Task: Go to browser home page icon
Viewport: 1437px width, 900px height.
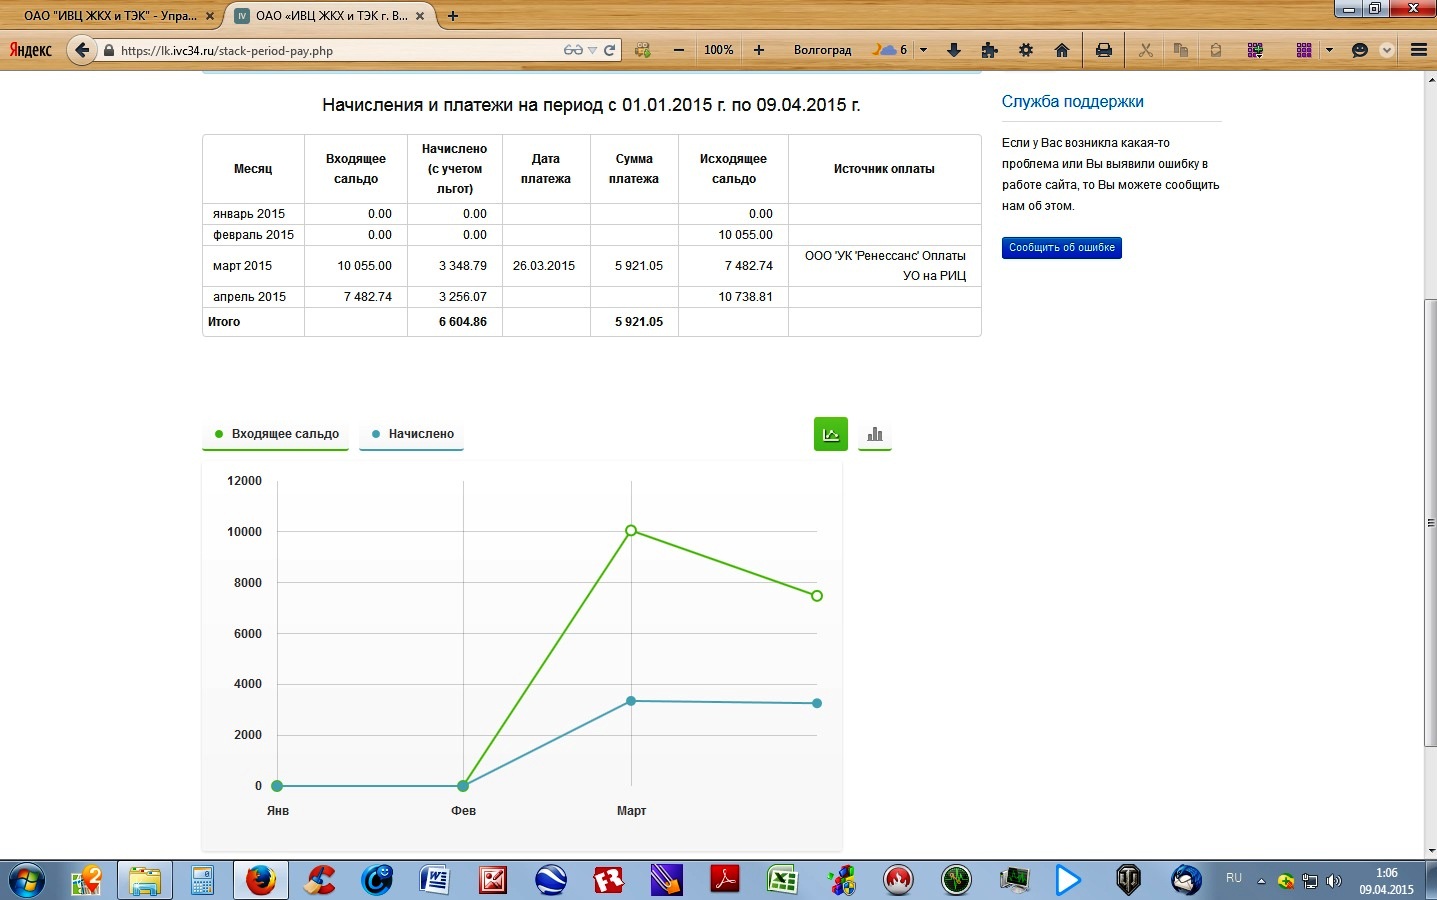Action: coord(1062,50)
